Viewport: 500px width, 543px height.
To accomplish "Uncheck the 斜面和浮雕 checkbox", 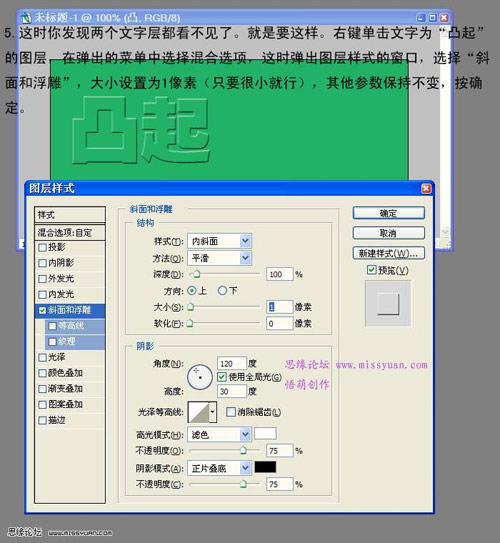I will (42, 310).
